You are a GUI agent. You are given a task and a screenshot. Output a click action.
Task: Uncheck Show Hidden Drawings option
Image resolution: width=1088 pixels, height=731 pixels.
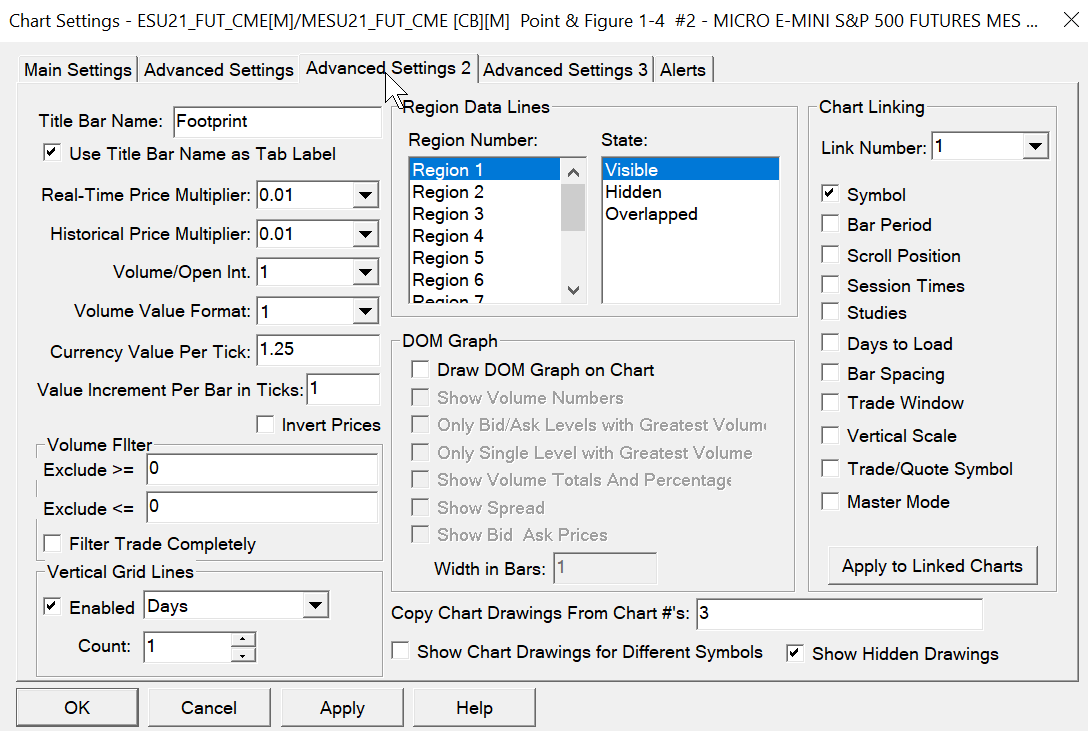795,654
